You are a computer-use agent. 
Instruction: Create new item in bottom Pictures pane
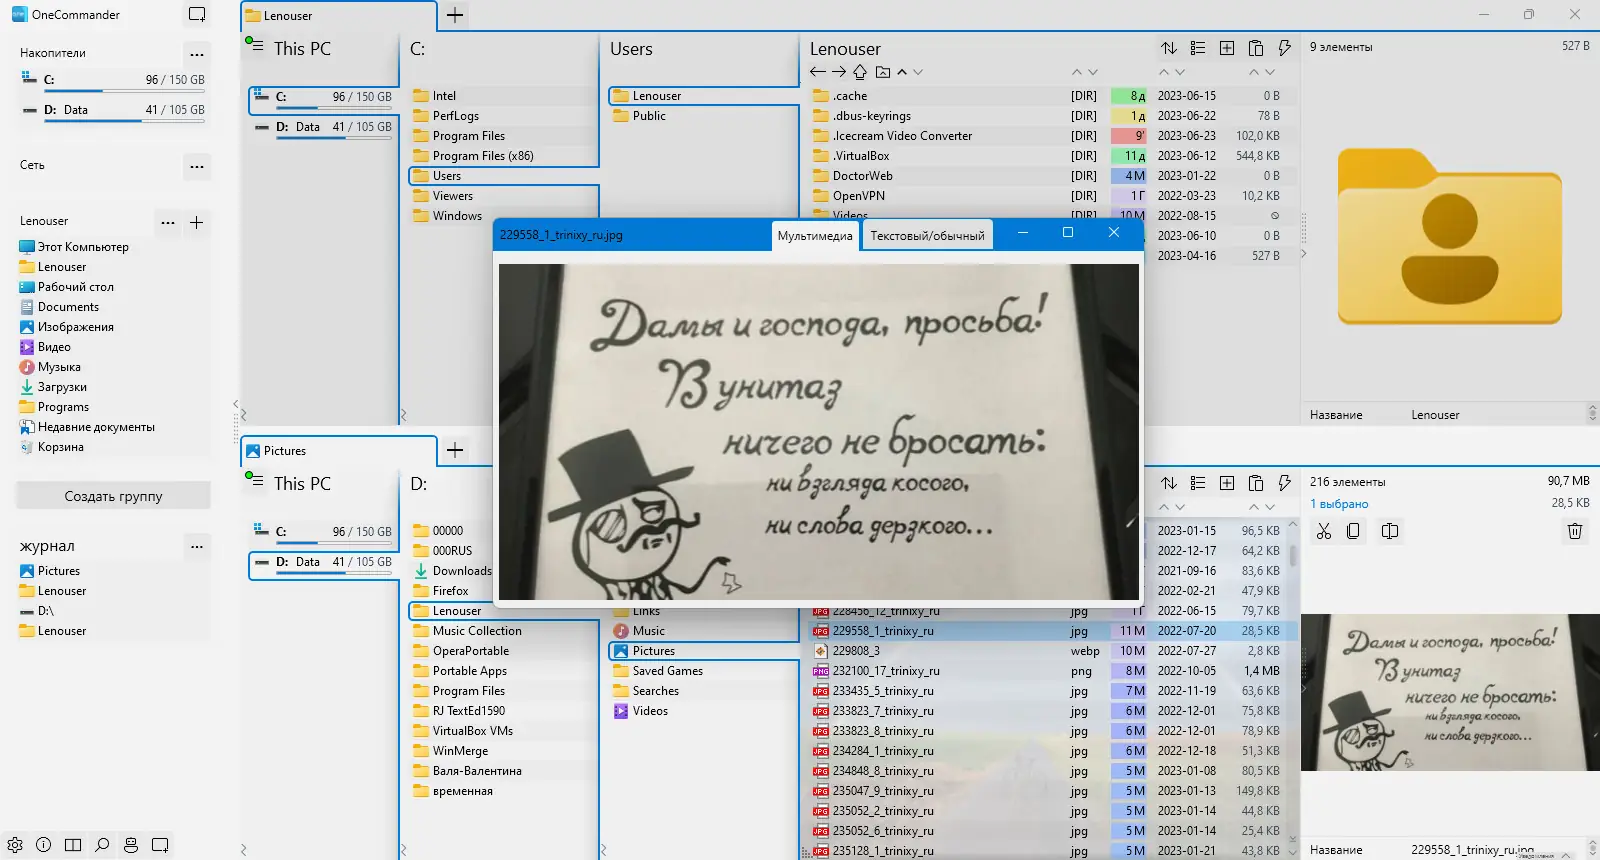click(x=1227, y=483)
